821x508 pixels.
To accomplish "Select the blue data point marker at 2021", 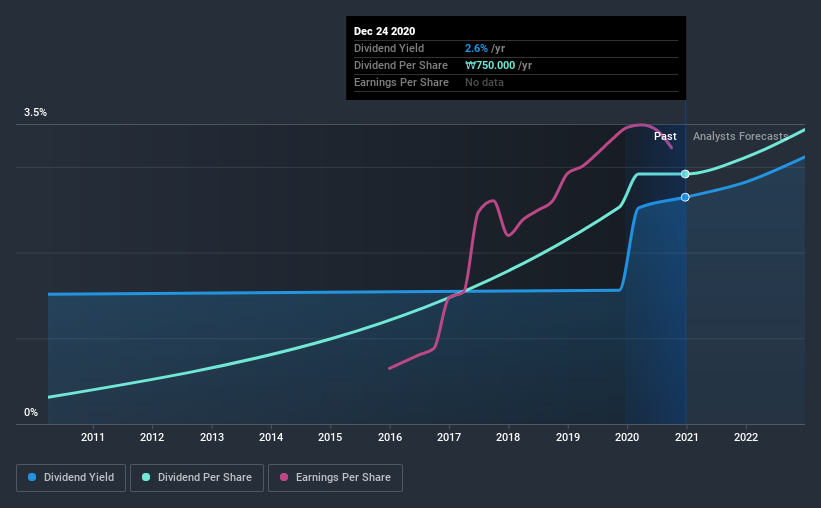I will pyautogui.click(x=685, y=197).
